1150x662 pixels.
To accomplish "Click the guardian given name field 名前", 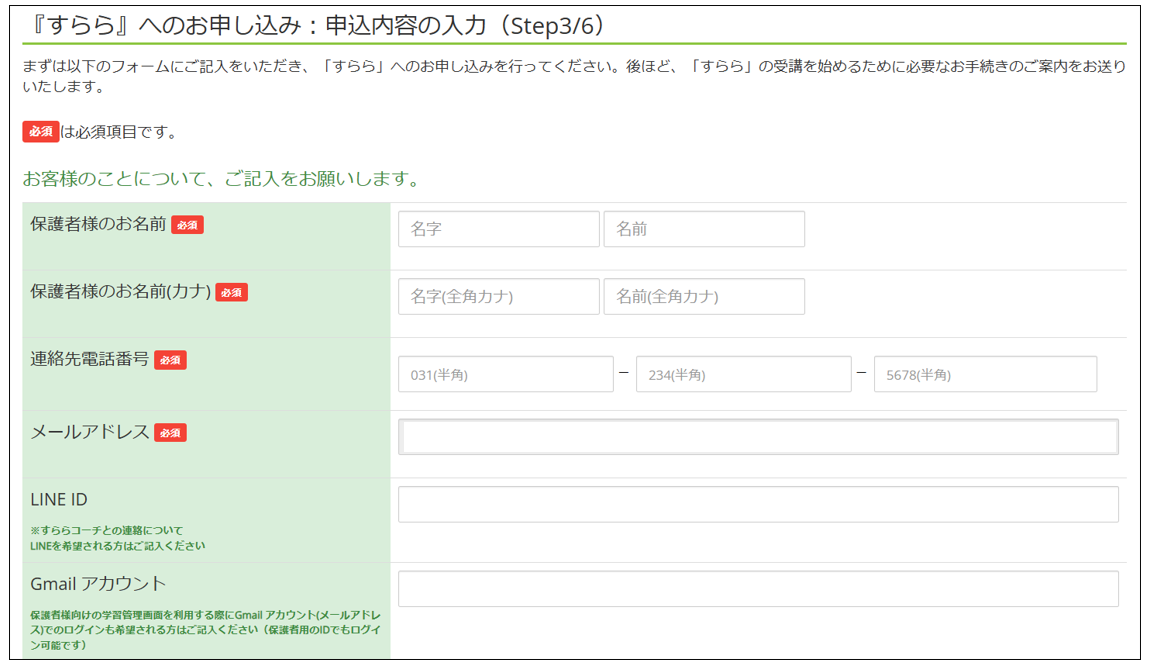I will coord(704,229).
